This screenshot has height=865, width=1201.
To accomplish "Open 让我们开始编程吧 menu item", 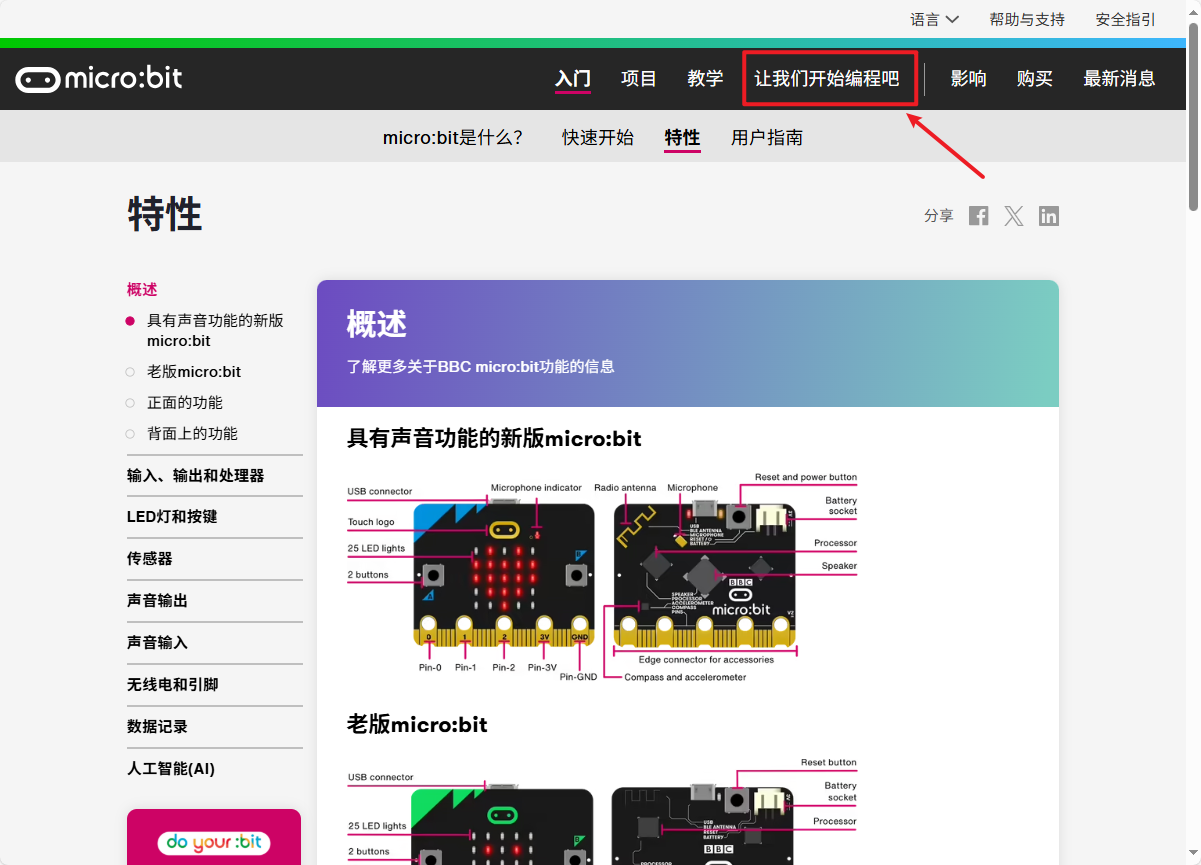I will point(827,79).
